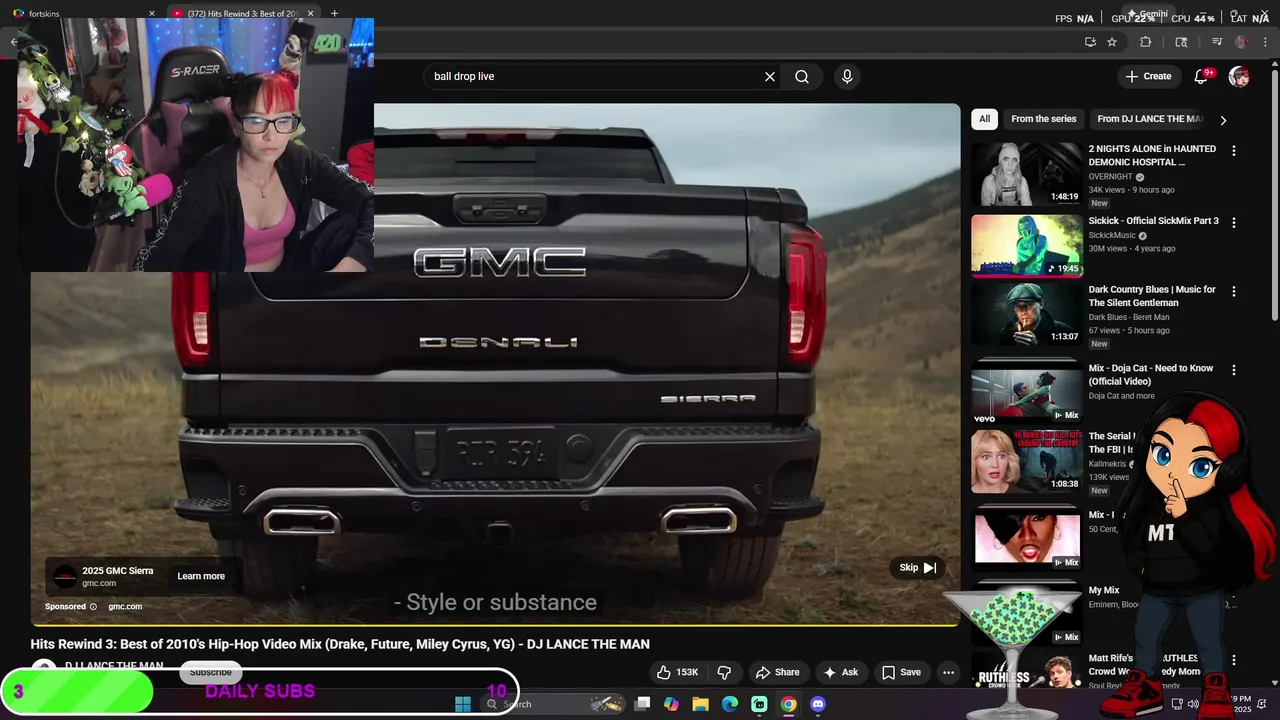Viewport: 1280px width, 720px height.
Task: Open options for Dark Country Blues video
Action: [x=1233, y=291]
